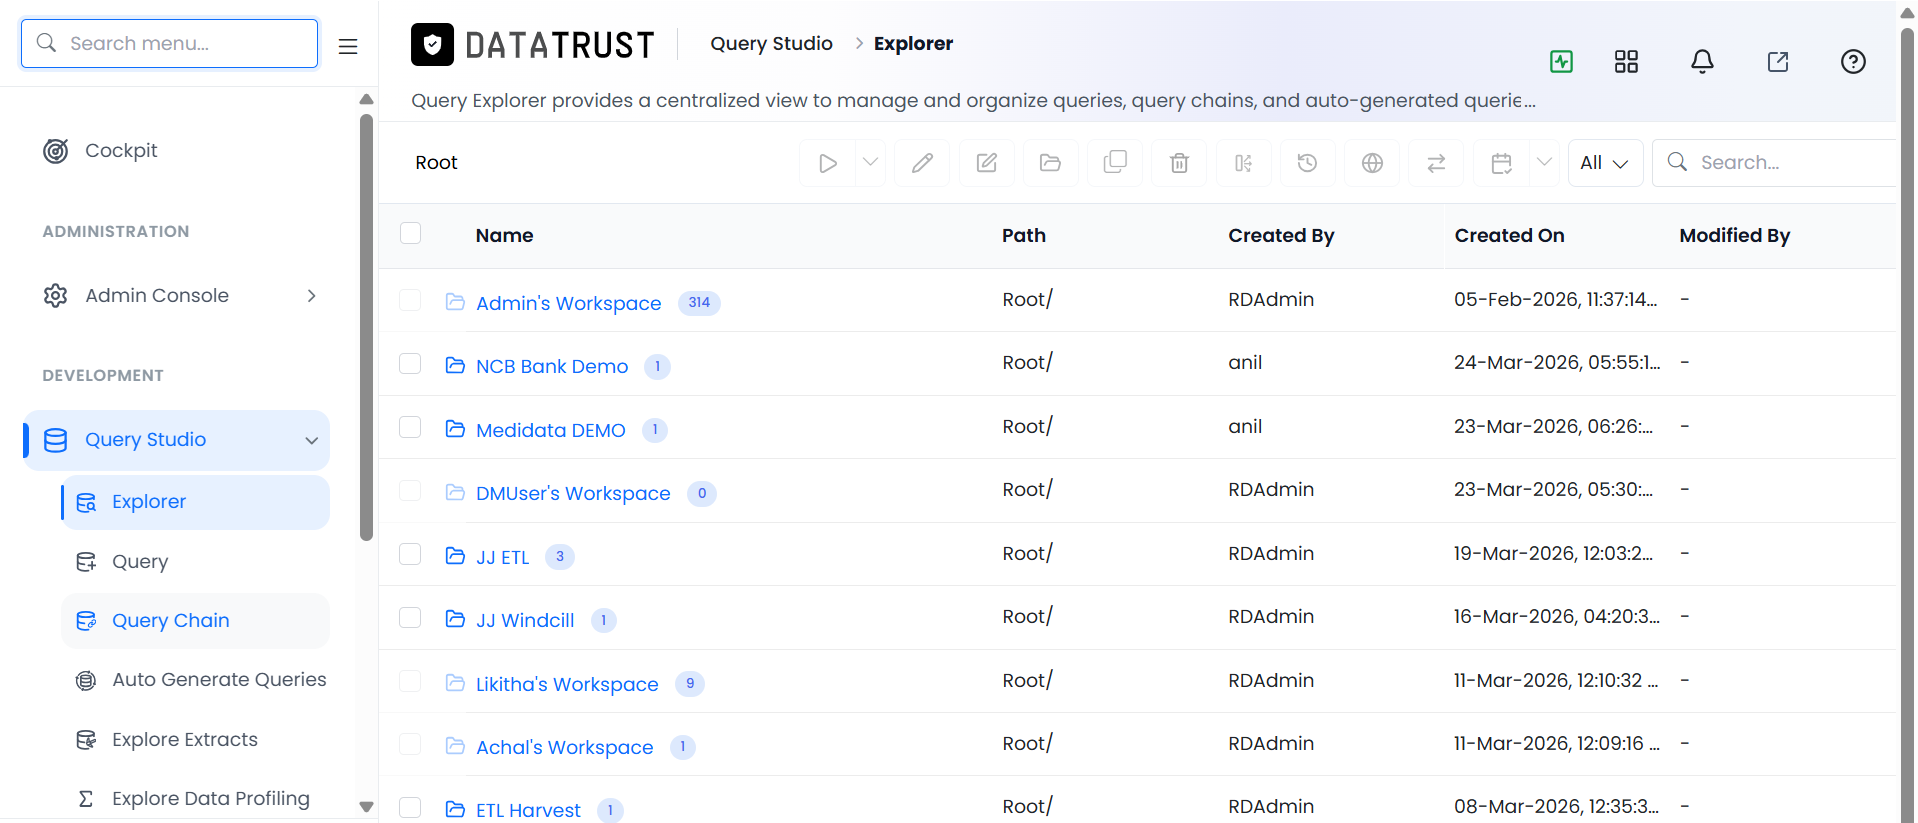Click the Query Studio breadcrumb link
The height and width of the screenshot is (823, 1918).
pos(771,44)
